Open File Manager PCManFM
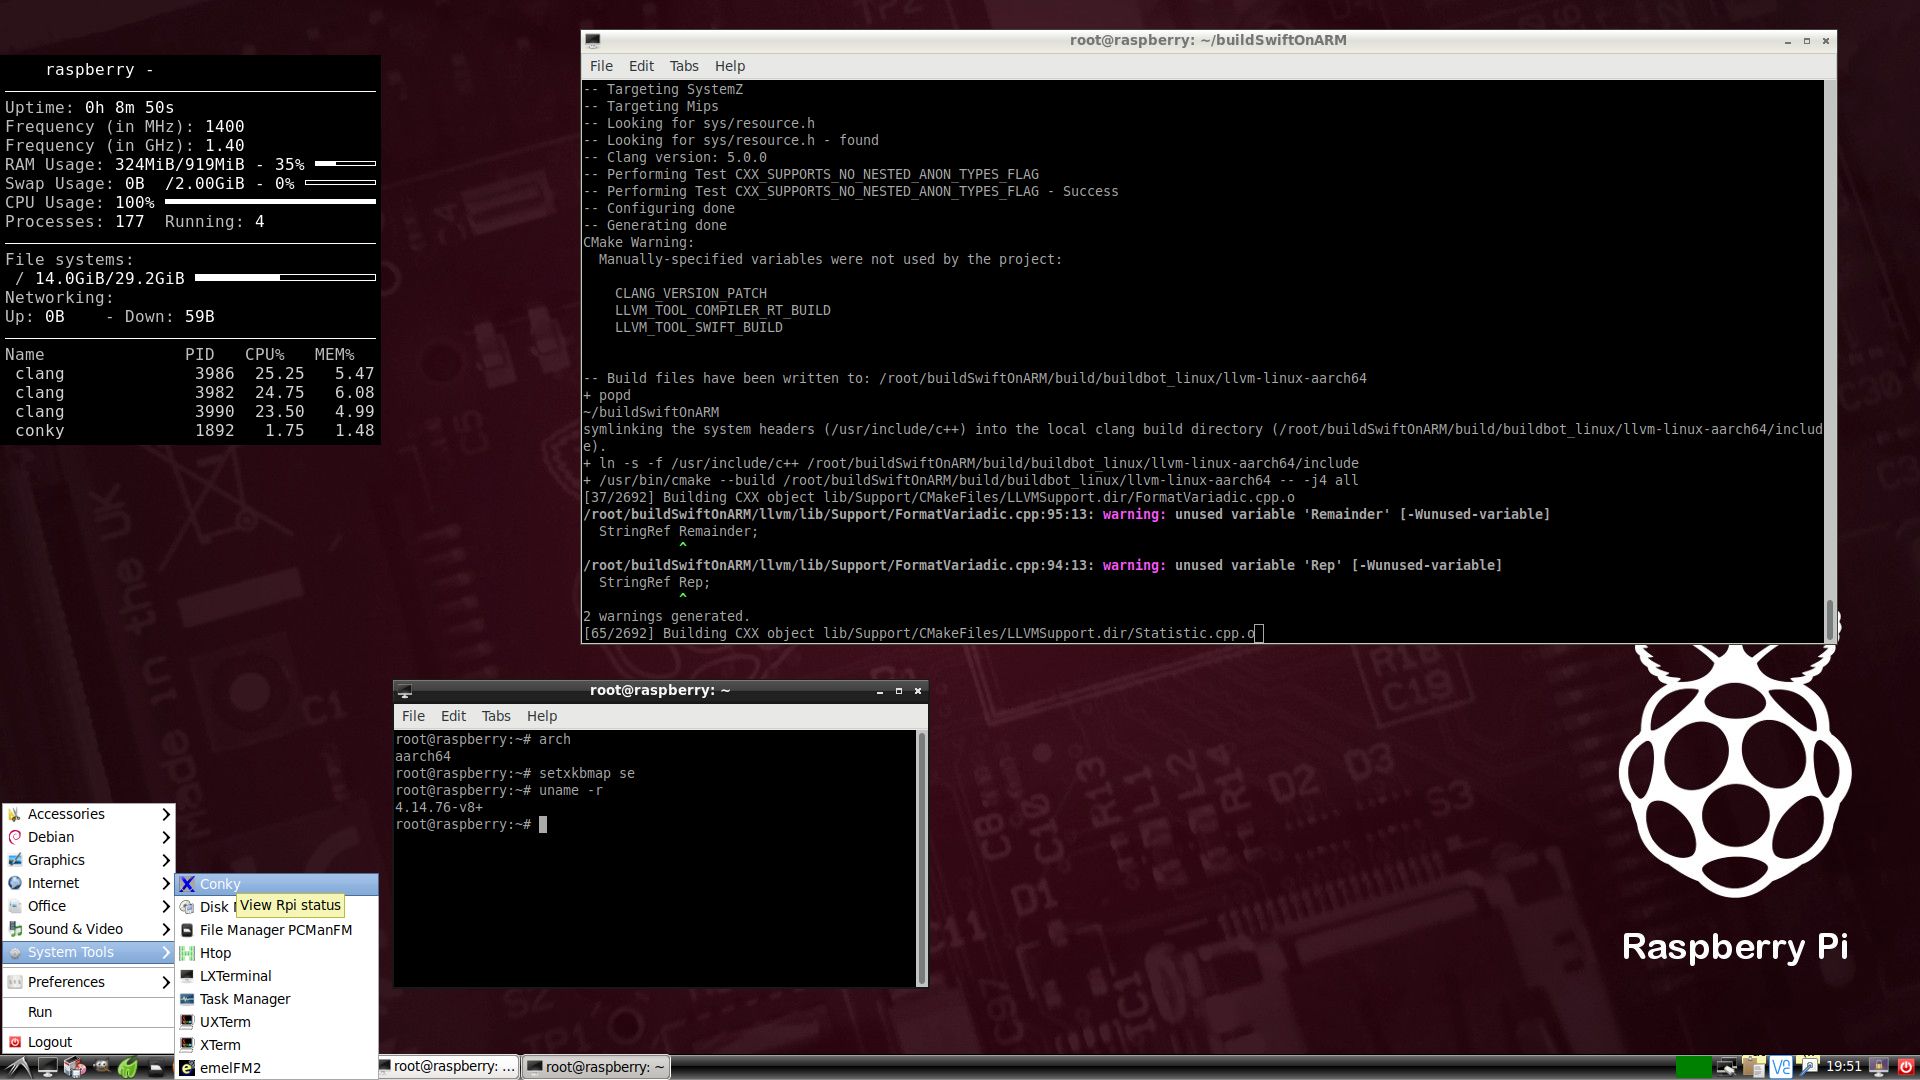 click(x=275, y=930)
